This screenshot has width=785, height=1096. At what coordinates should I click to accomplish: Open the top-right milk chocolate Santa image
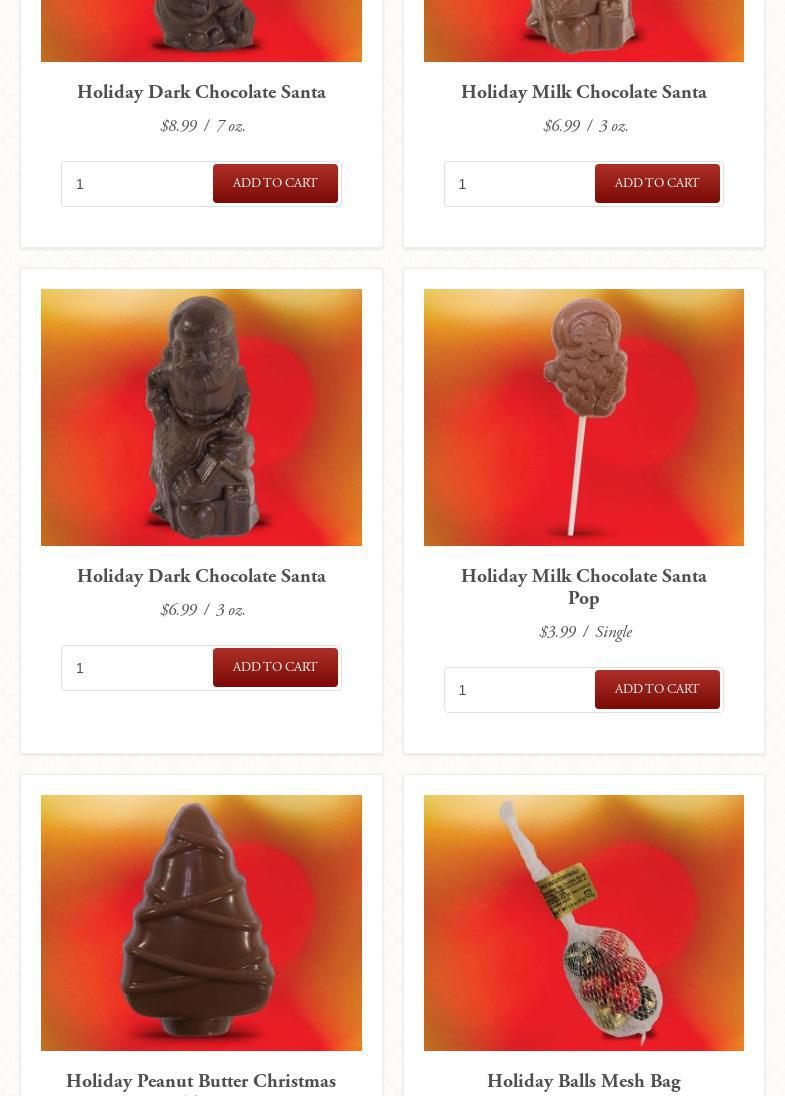pos(584,31)
